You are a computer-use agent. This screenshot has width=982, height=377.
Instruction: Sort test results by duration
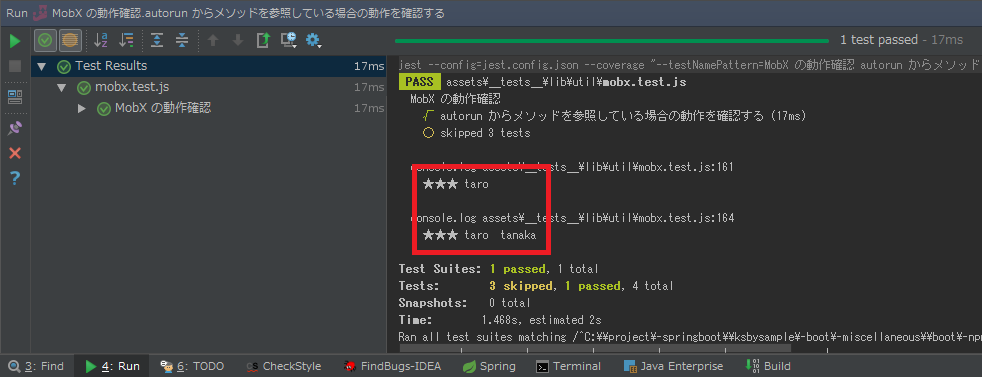[126, 41]
